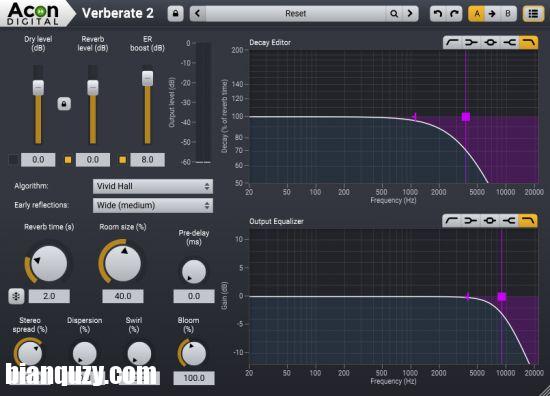
Task: Toggle dry and reverb level link lock
Action: tap(64, 104)
